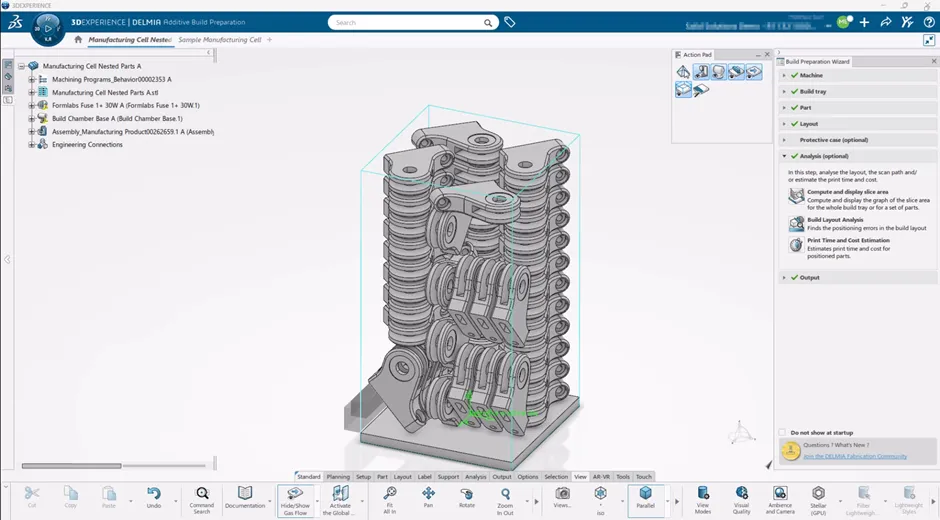940x520 pixels.
Task: Click Fit All In tool
Action: click(x=390, y=499)
